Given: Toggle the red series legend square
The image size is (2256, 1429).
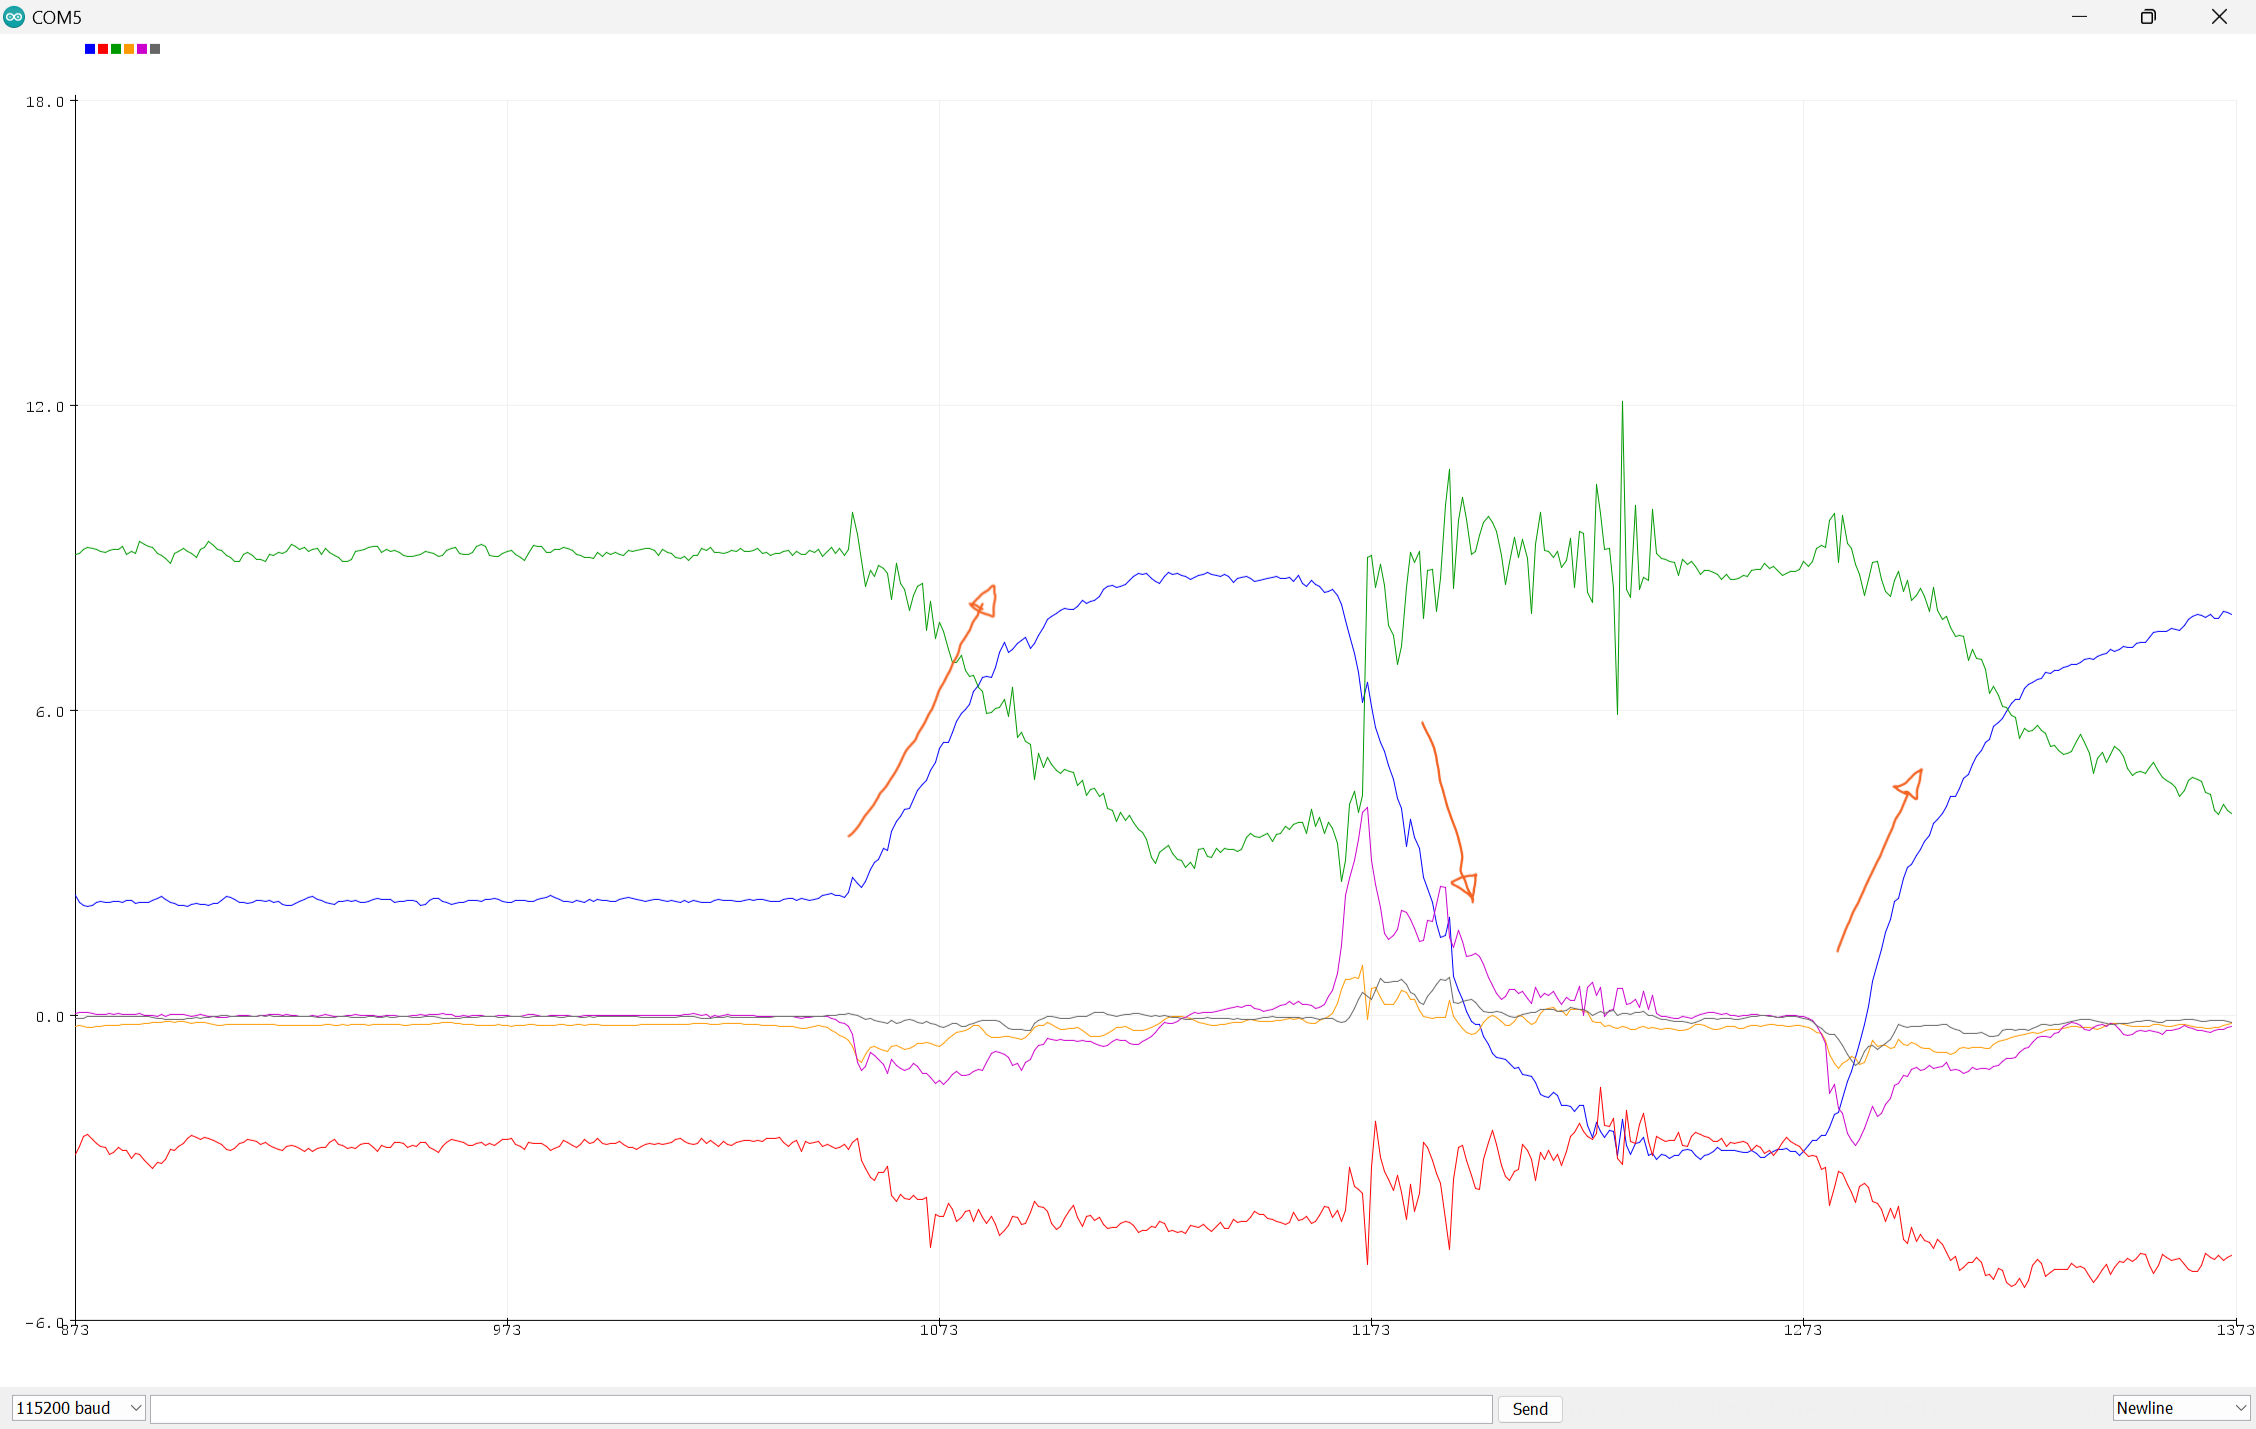Looking at the screenshot, I should pyautogui.click(x=102, y=48).
